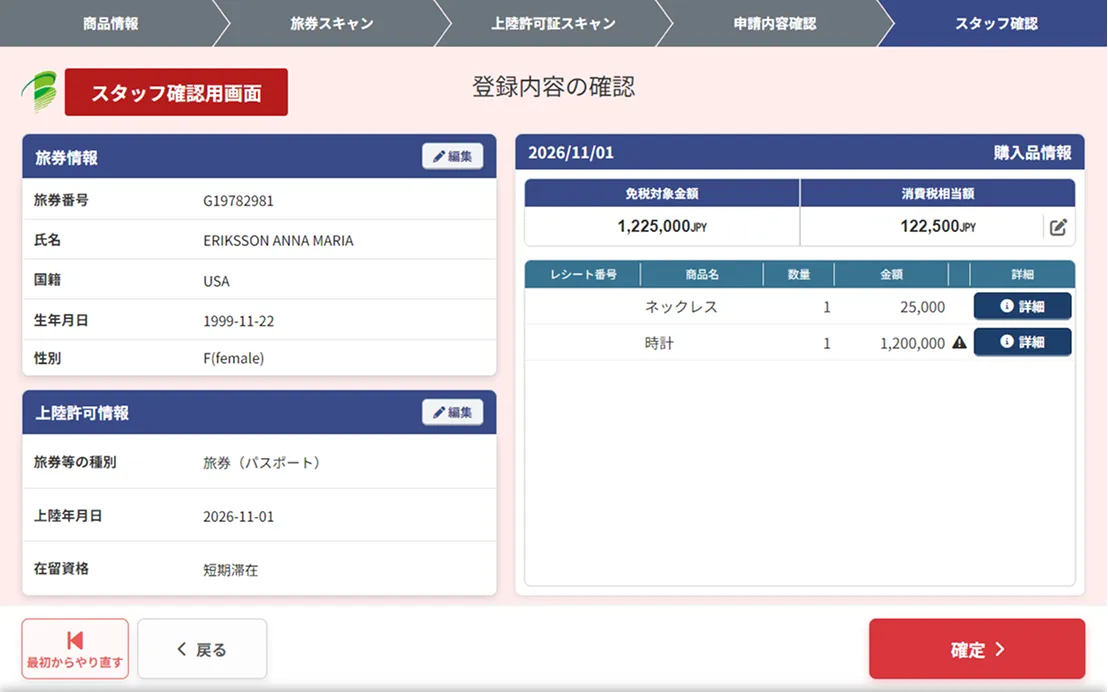Image resolution: width=1108 pixels, height=692 pixels.
Task: Click the name ERIKSSON ANNA MARIA
Action: 278,240
